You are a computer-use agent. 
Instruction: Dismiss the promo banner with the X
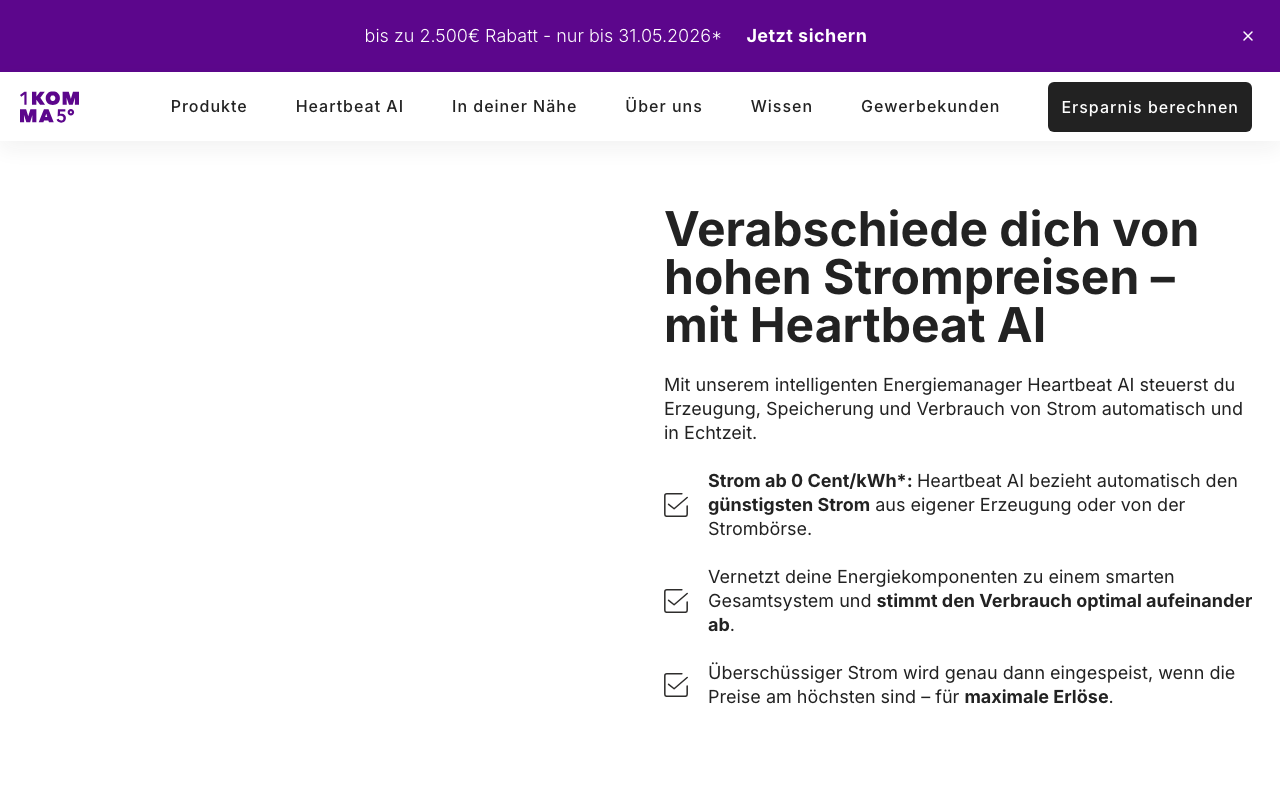1248,36
